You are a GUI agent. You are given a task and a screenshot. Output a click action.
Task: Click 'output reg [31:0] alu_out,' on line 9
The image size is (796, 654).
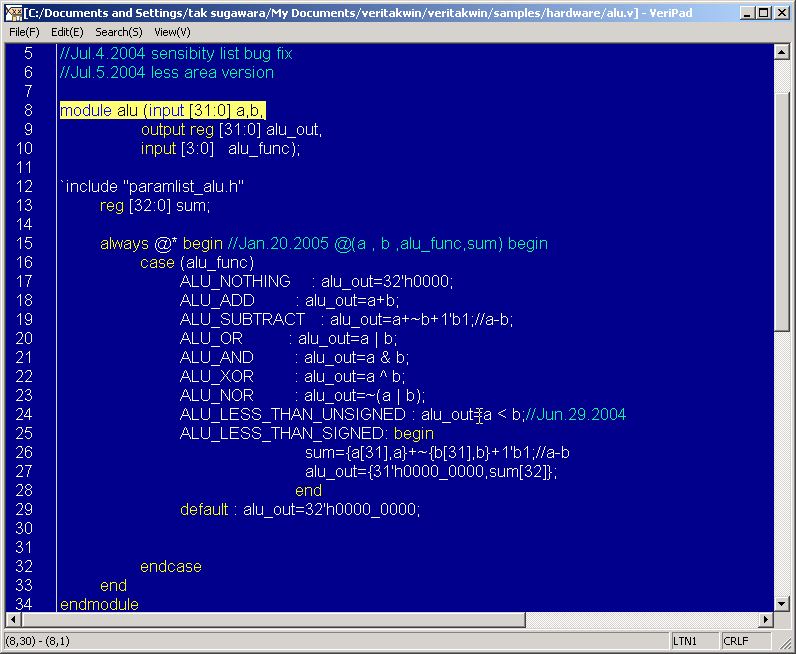[231, 129]
